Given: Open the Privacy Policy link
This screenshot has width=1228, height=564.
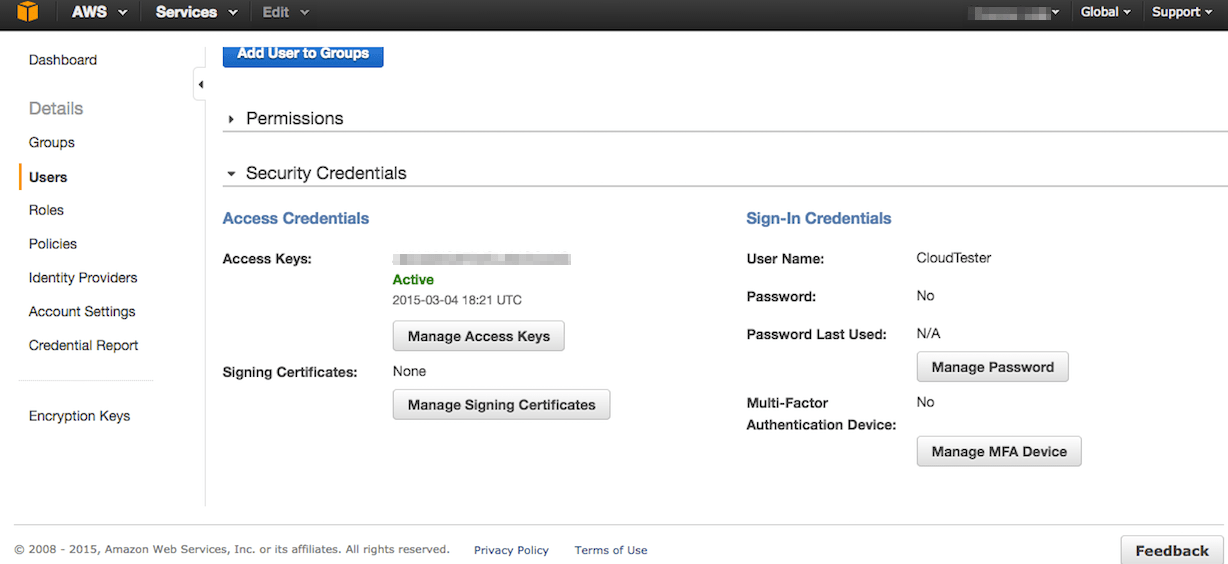Looking at the screenshot, I should click(511, 550).
